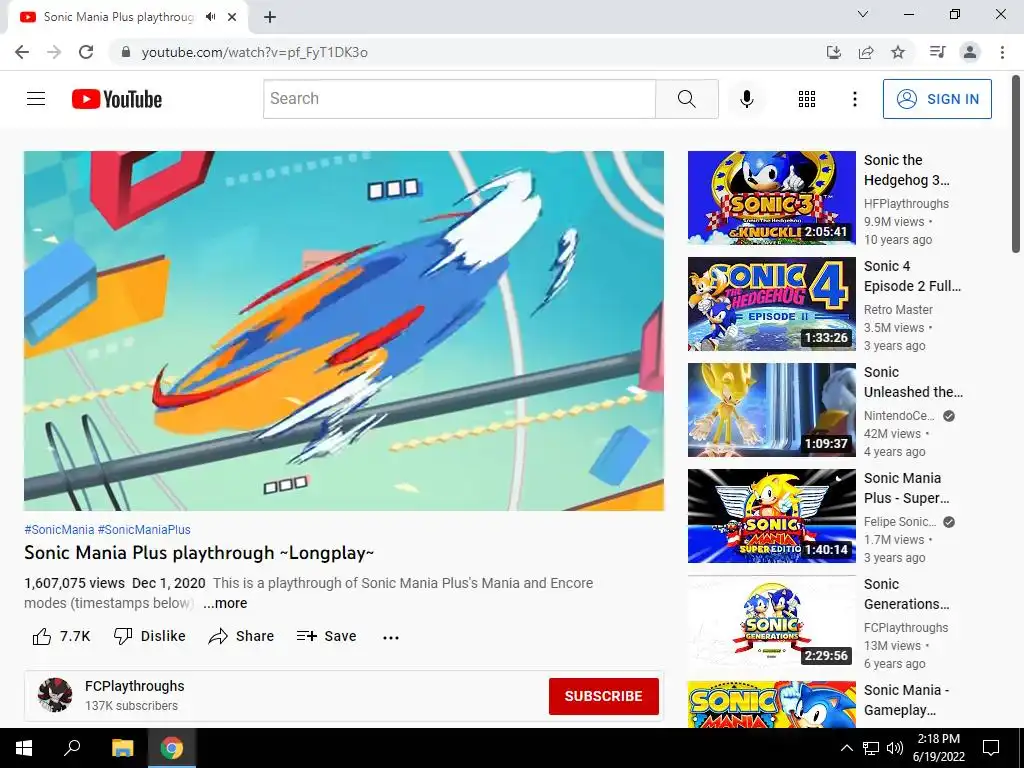Reload the YouTube page
The height and width of the screenshot is (768, 1024).
point(86,52)
